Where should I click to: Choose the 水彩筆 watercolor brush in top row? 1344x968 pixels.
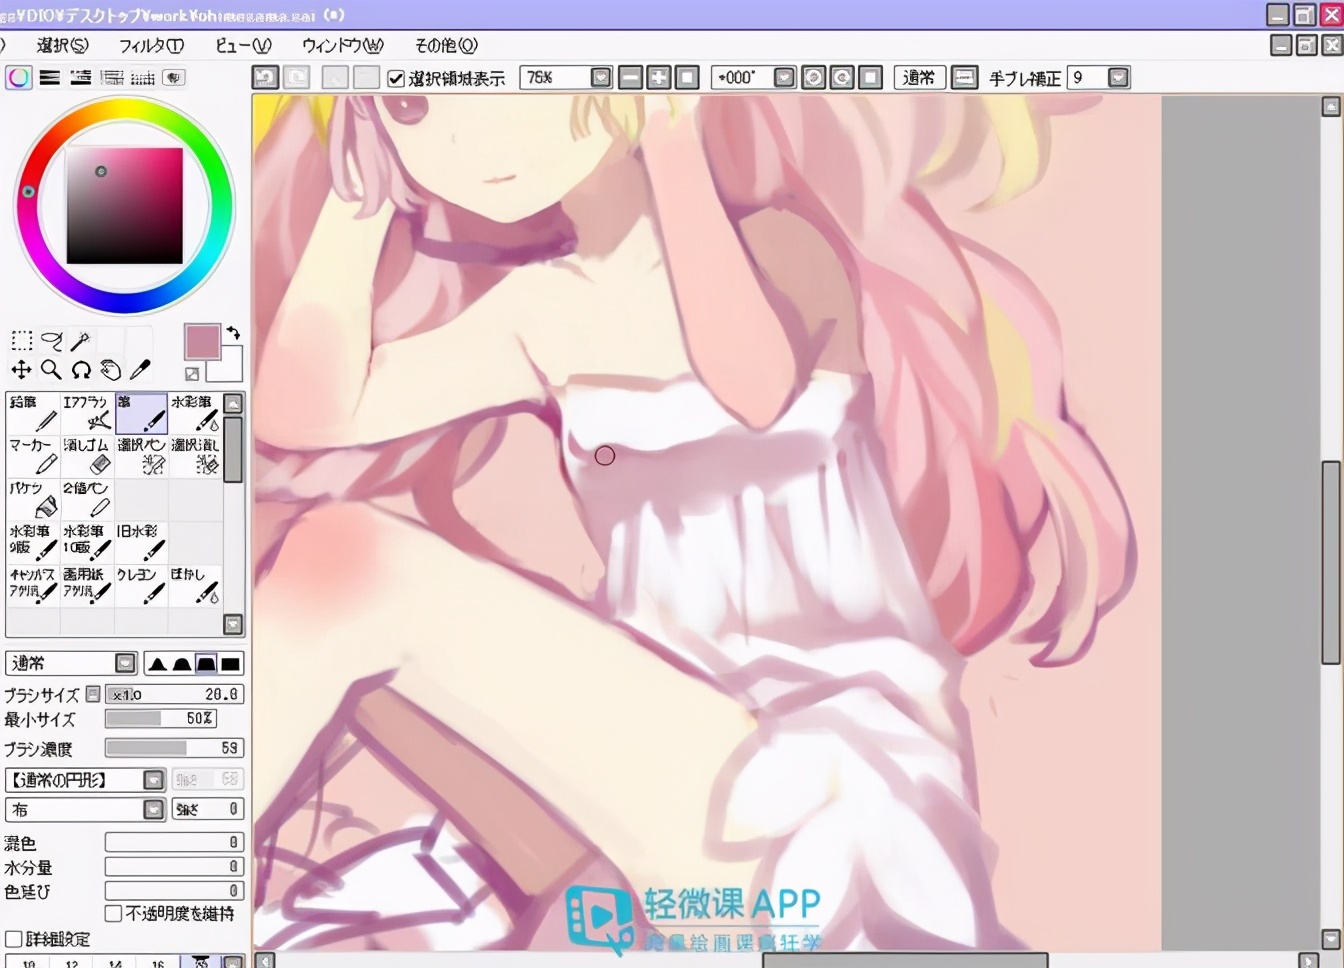pos(195,413)
